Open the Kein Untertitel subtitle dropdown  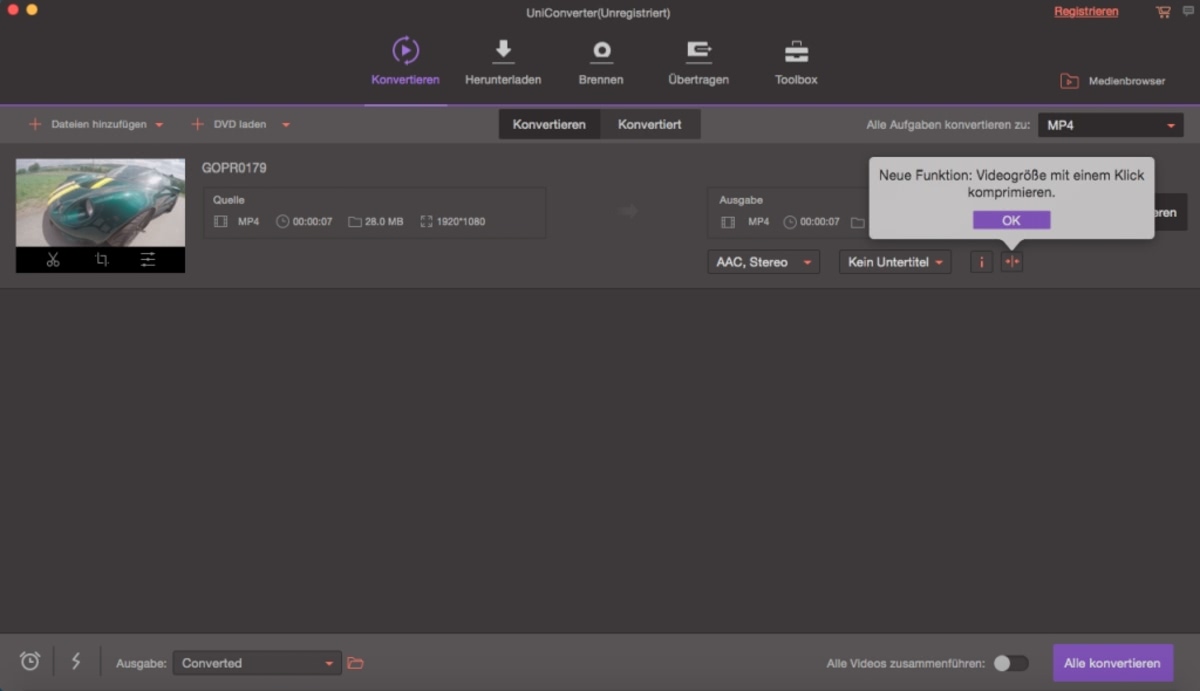[x=895, y=262]
